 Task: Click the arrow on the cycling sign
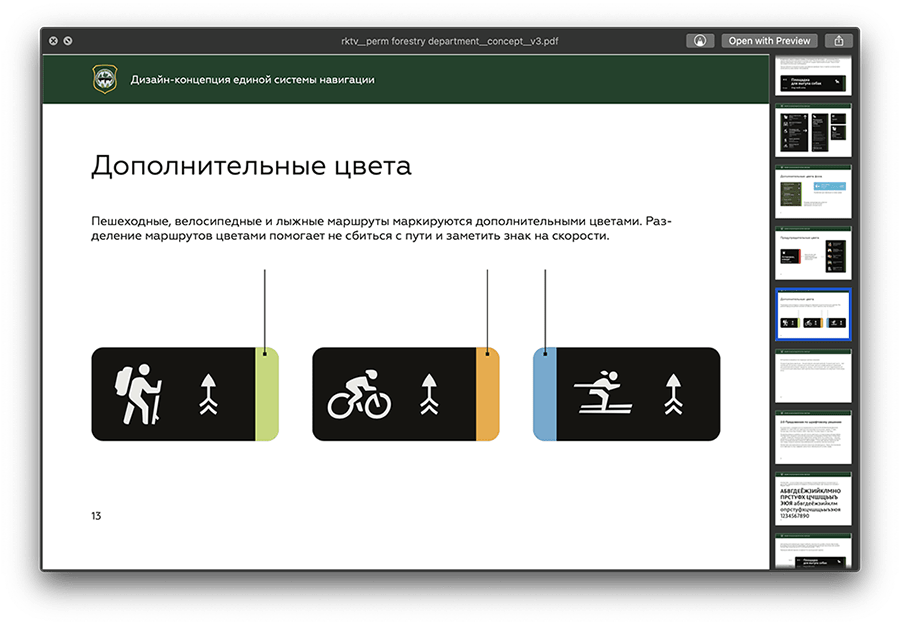pos(429,394)
